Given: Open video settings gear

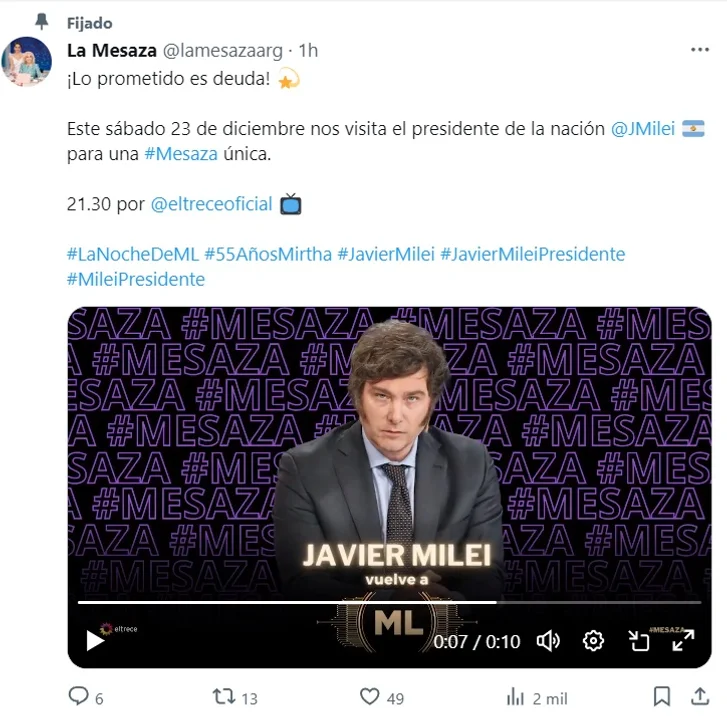Looking at the screenshot, I should pos(593,641).
